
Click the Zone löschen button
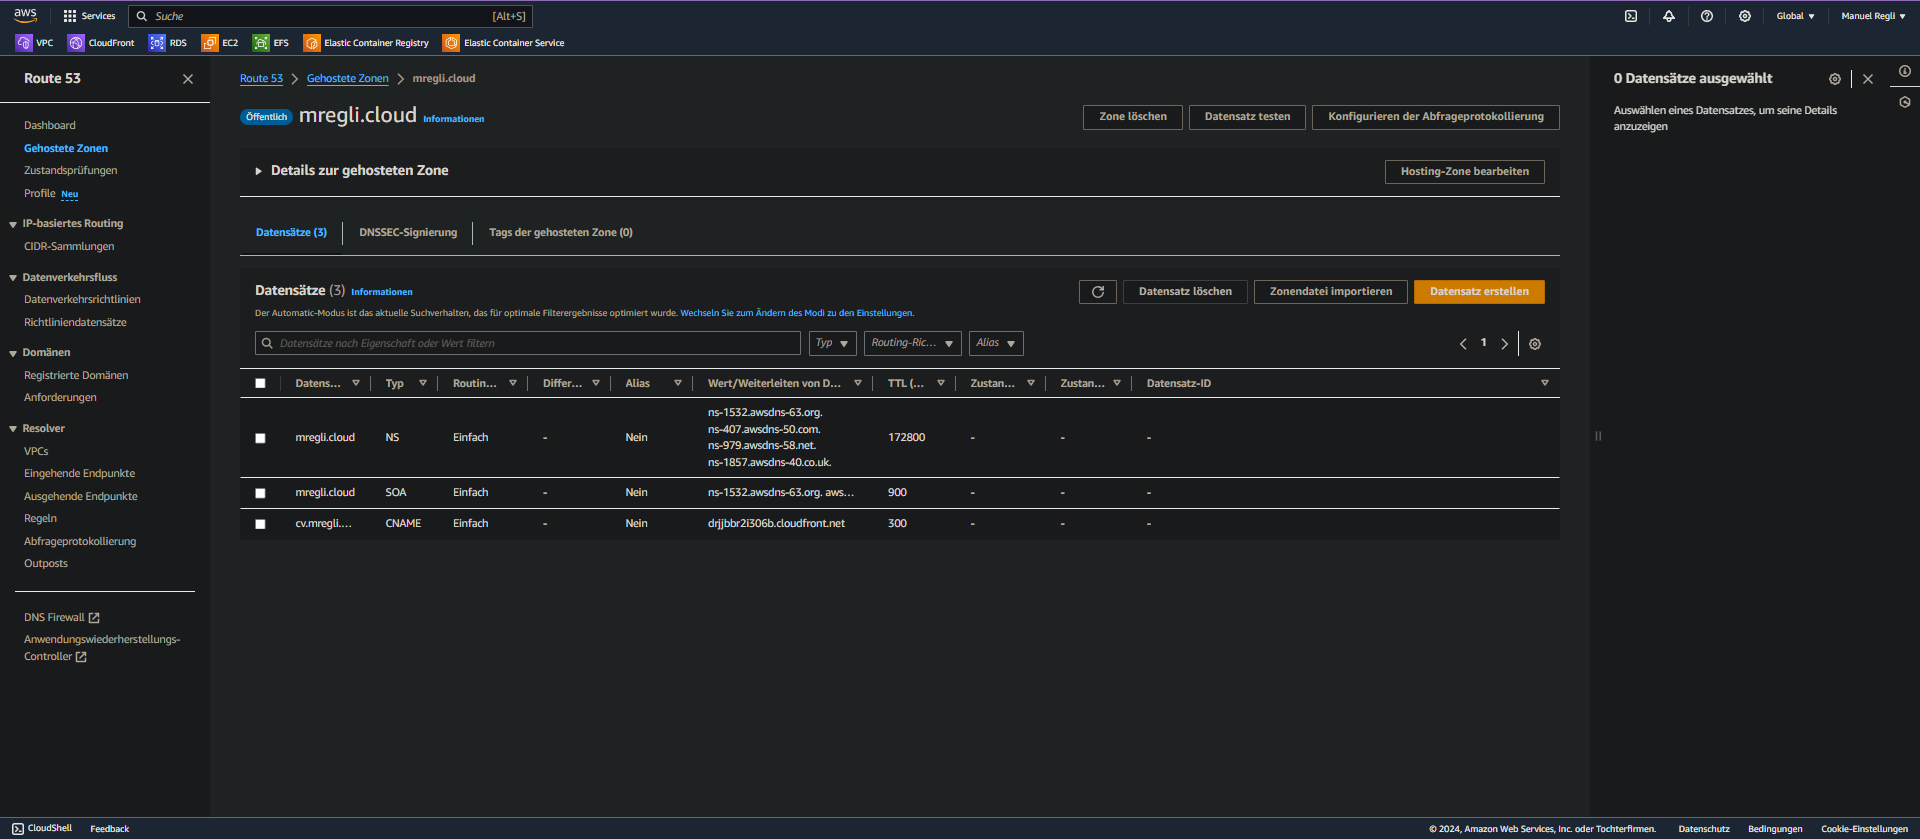coord(1133,117)
